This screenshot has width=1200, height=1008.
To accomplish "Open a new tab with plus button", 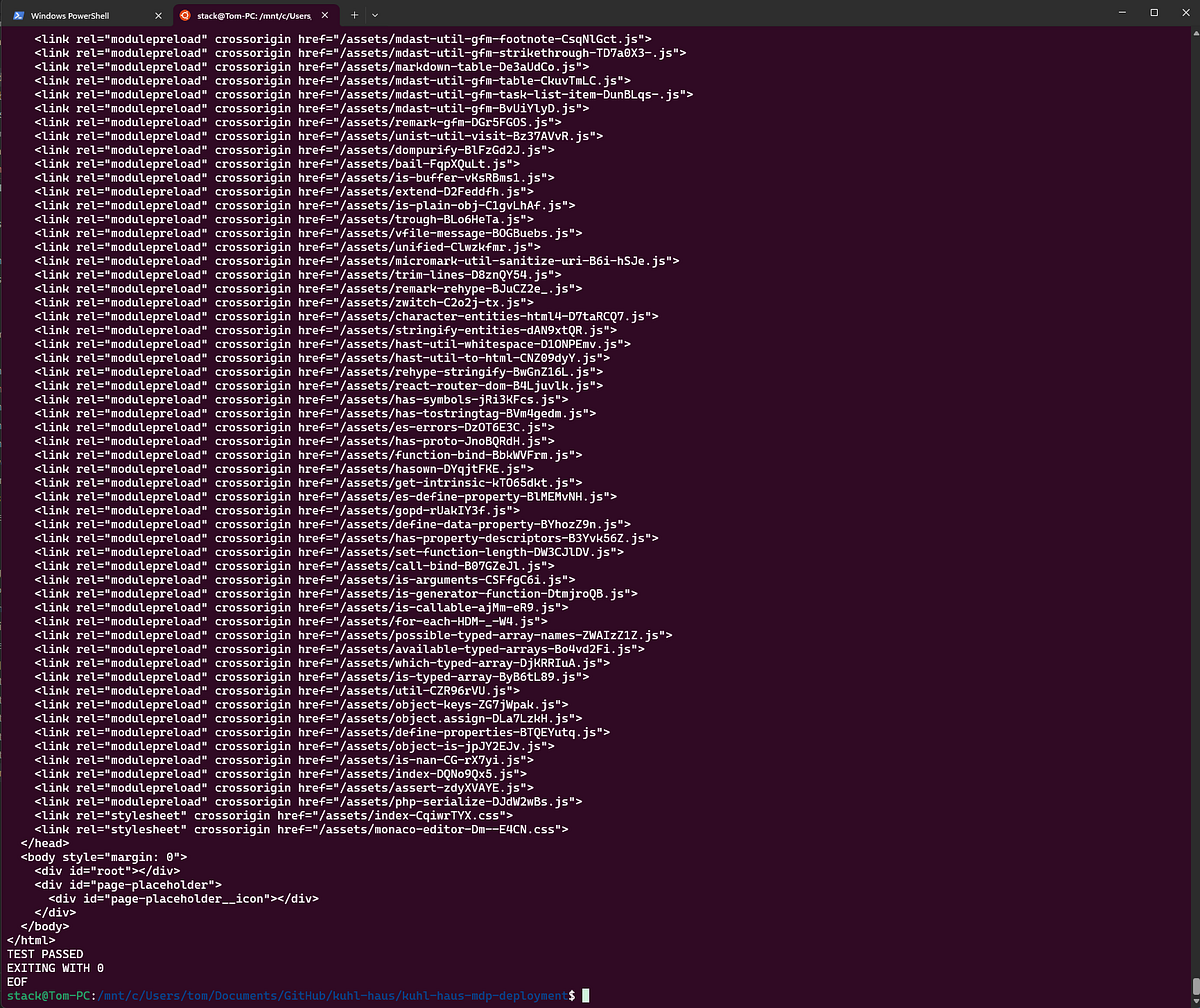I will point(354,15).
